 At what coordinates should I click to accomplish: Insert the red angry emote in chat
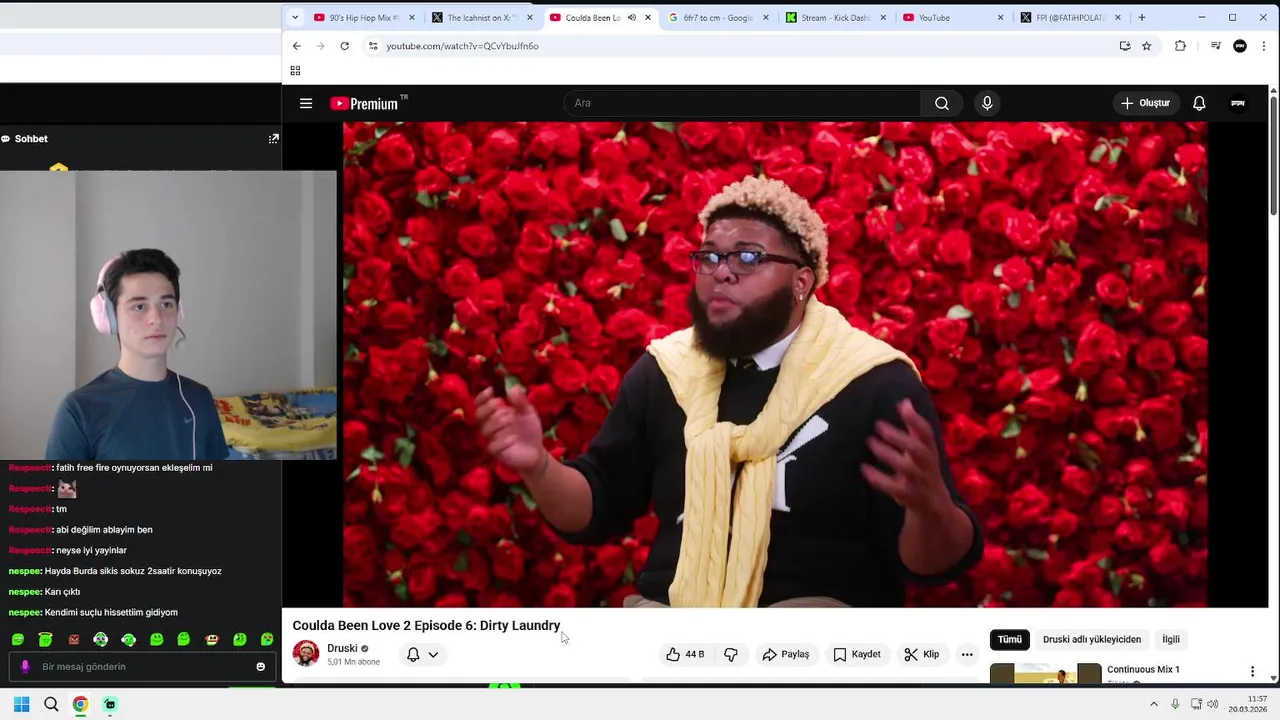tap(73, 639)
